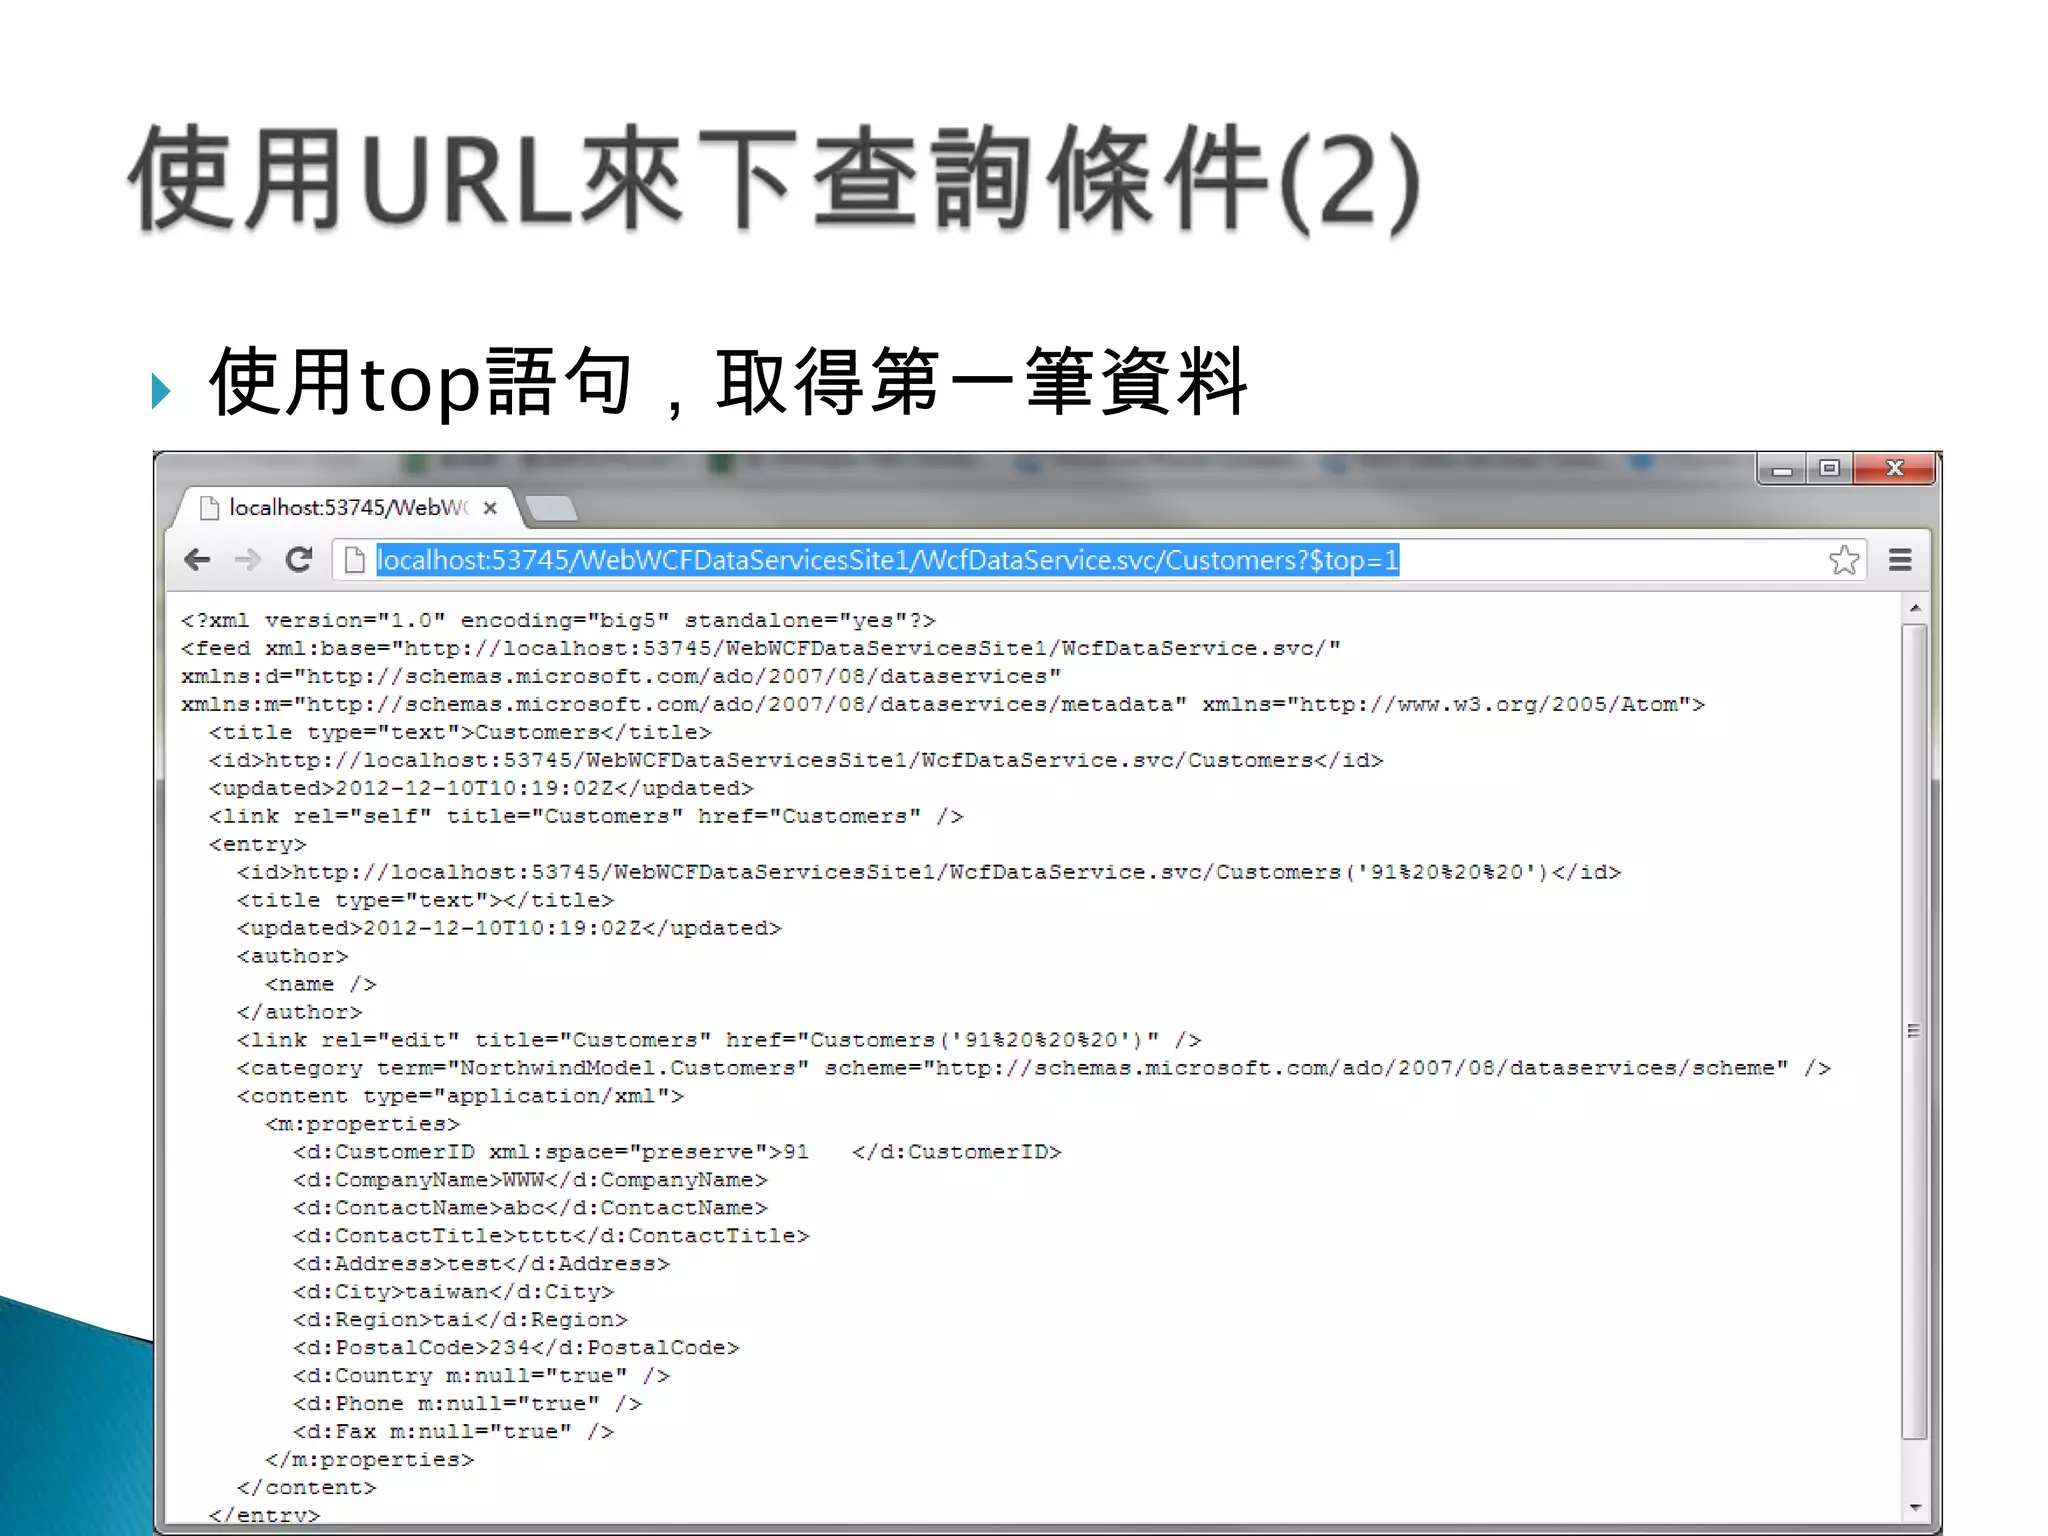The image size is (2048, 1536).
Task: Maximize the browser window
Action: (1829, 468)
